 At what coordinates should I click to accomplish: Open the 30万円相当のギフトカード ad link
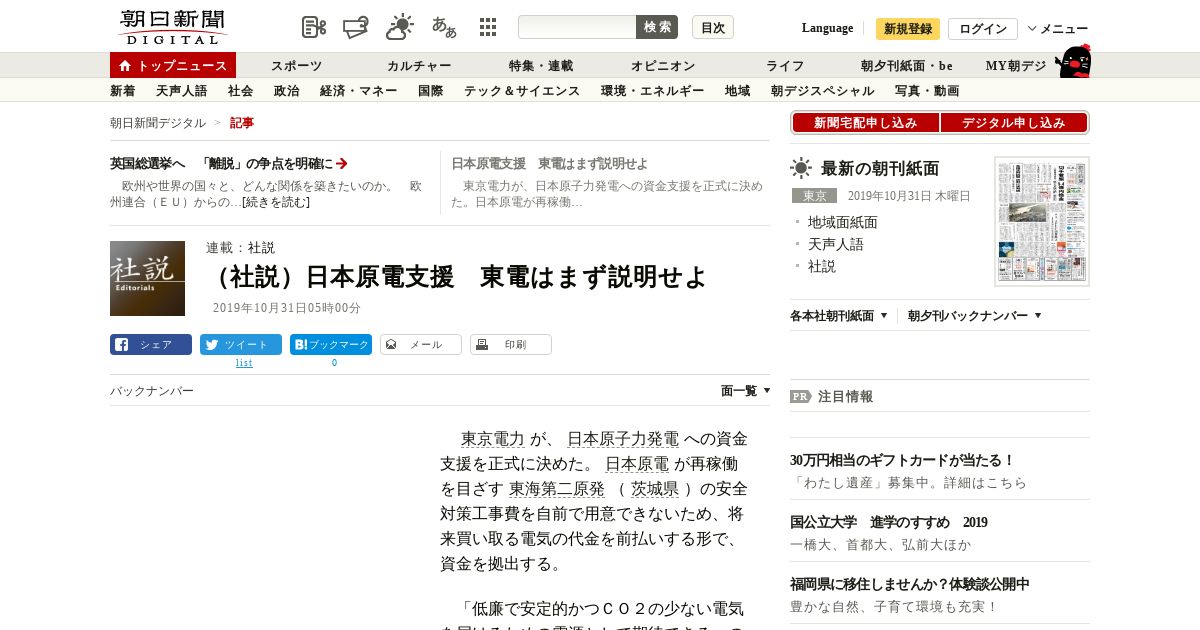pos(903,460)
